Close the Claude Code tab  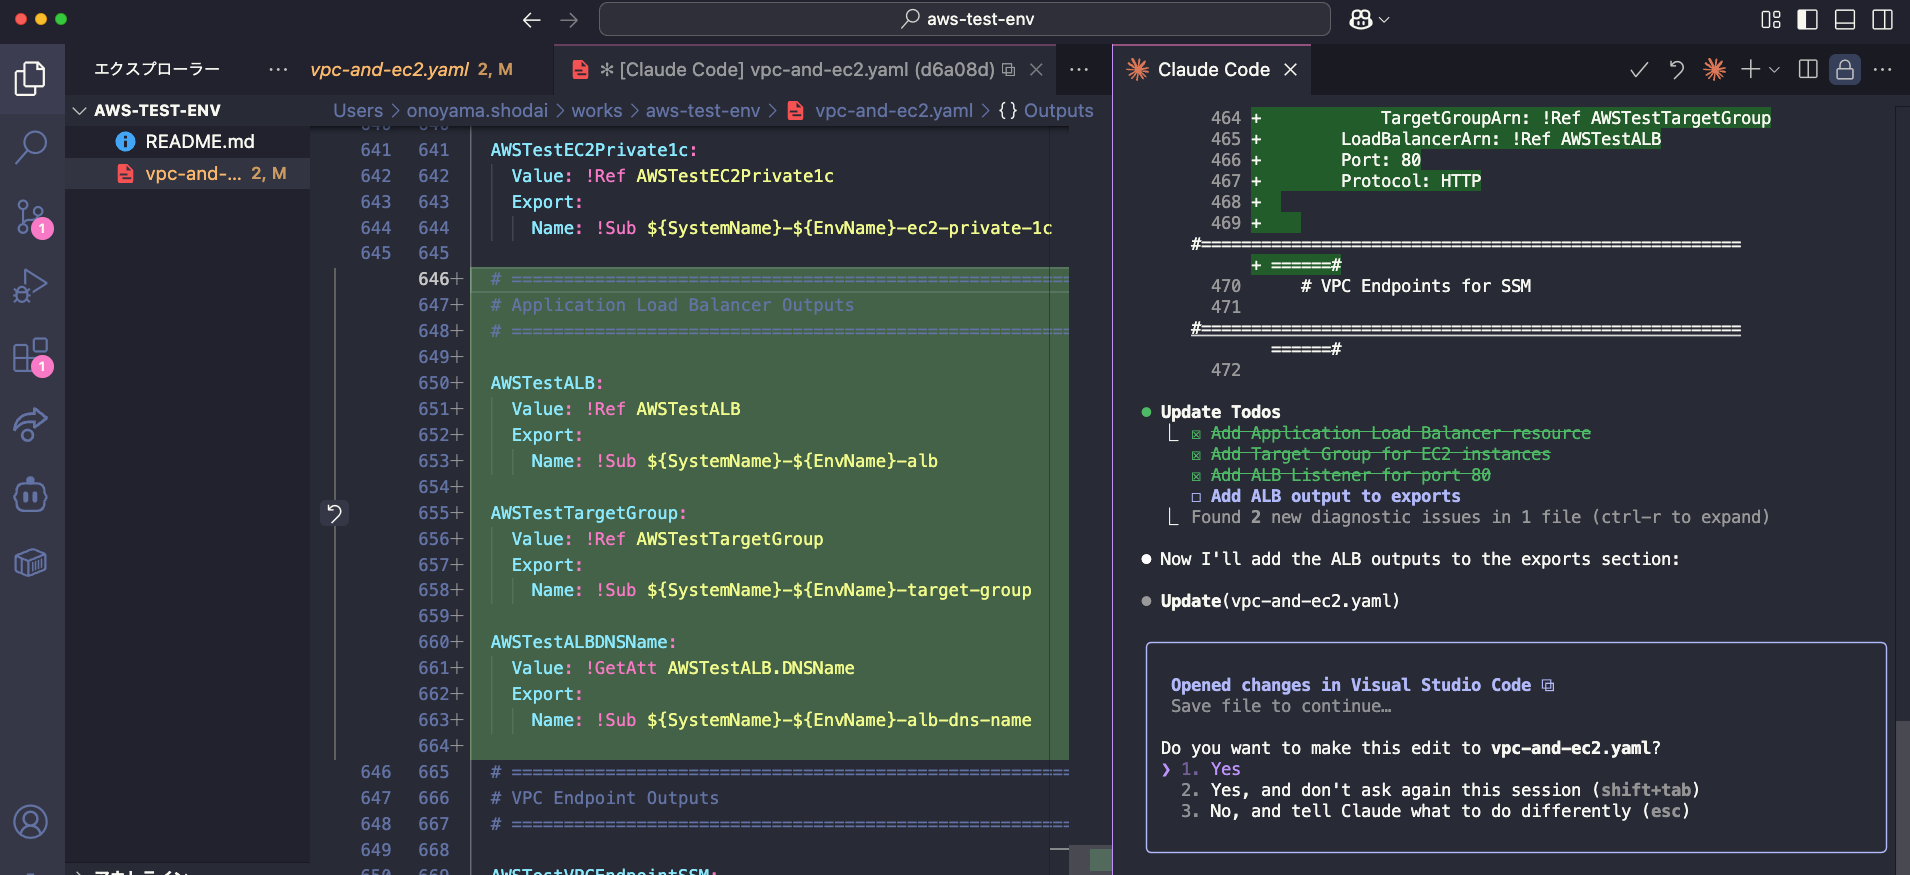click(1291, 69)
